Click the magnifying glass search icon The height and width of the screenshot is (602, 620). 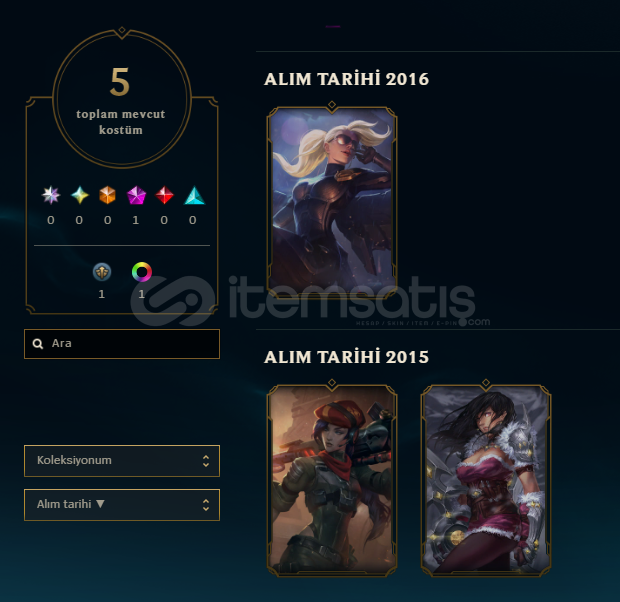coord(38,343)
